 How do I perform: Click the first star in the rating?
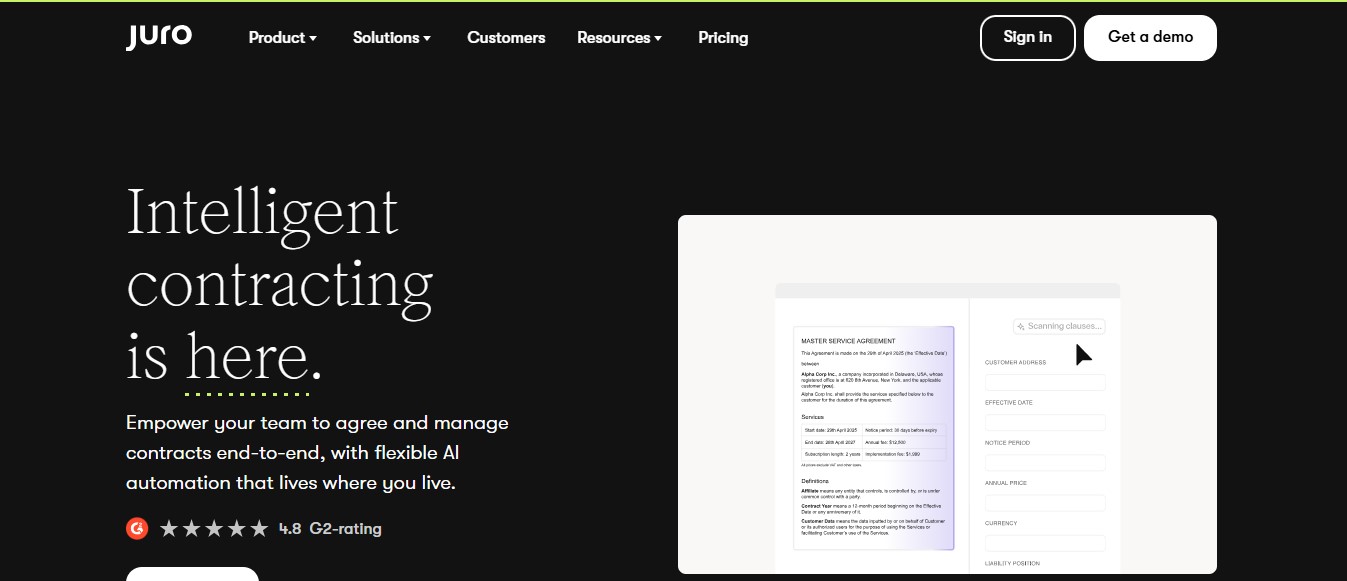coord(169,528)
